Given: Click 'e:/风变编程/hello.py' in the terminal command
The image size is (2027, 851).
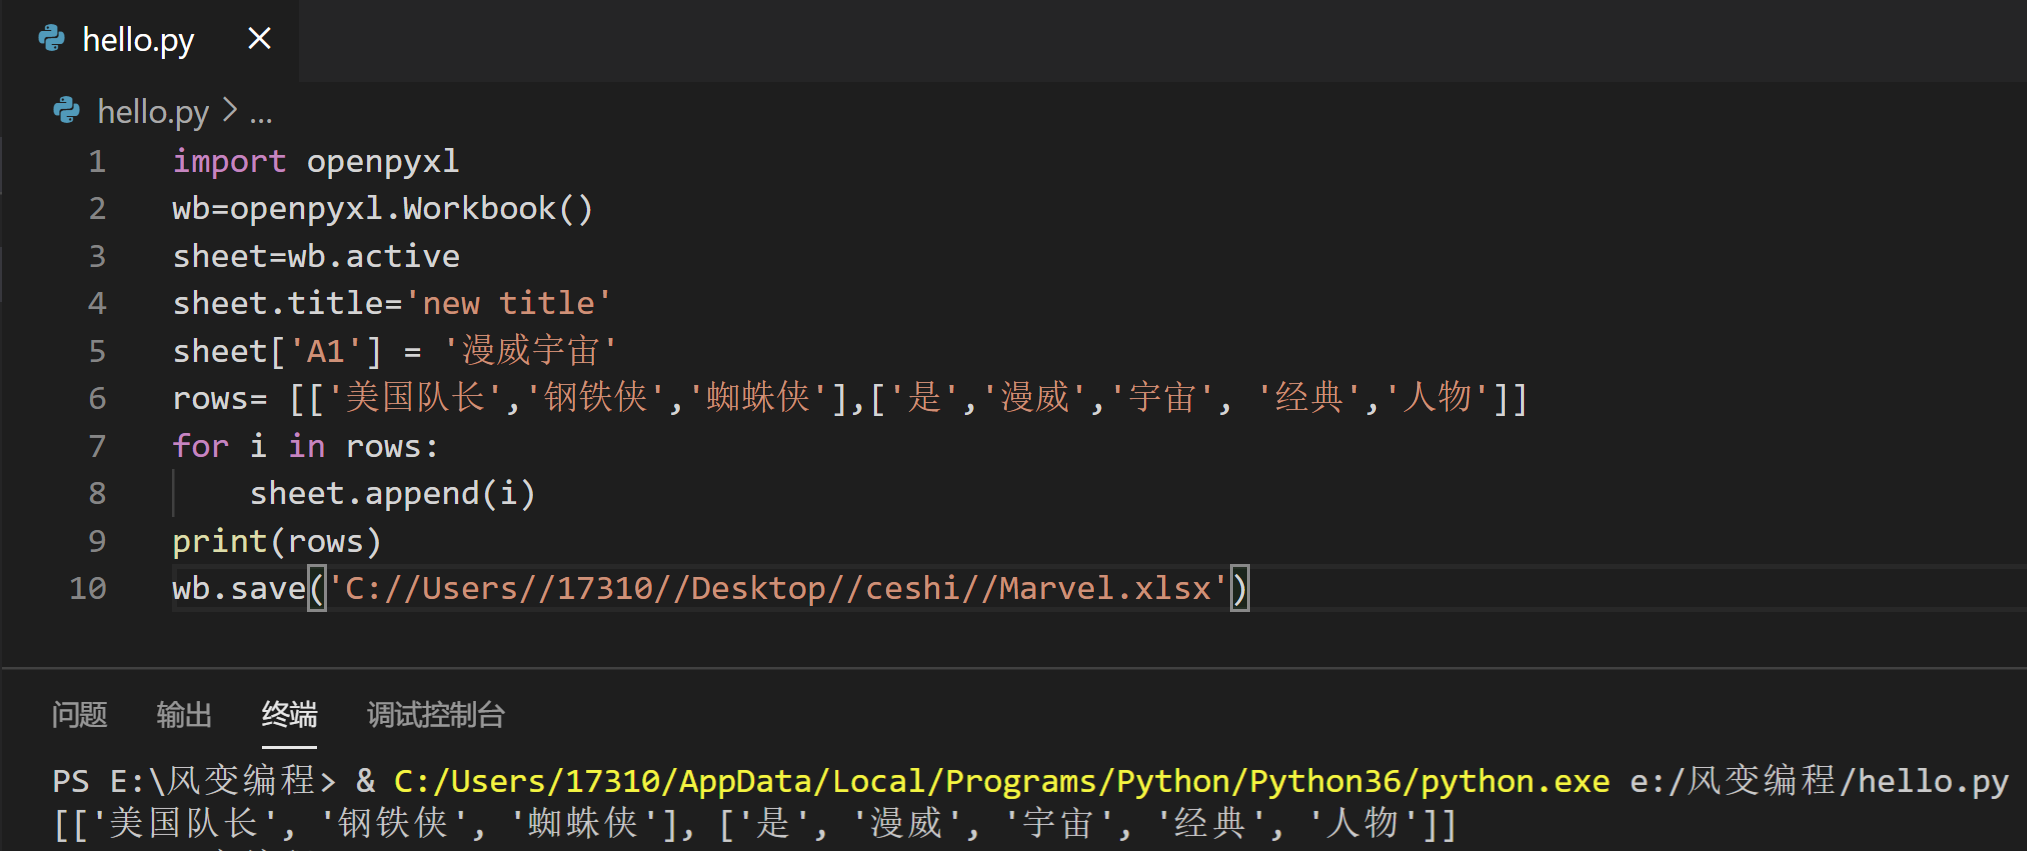Looking at the screenshot, I should [x=1819, y=781].
